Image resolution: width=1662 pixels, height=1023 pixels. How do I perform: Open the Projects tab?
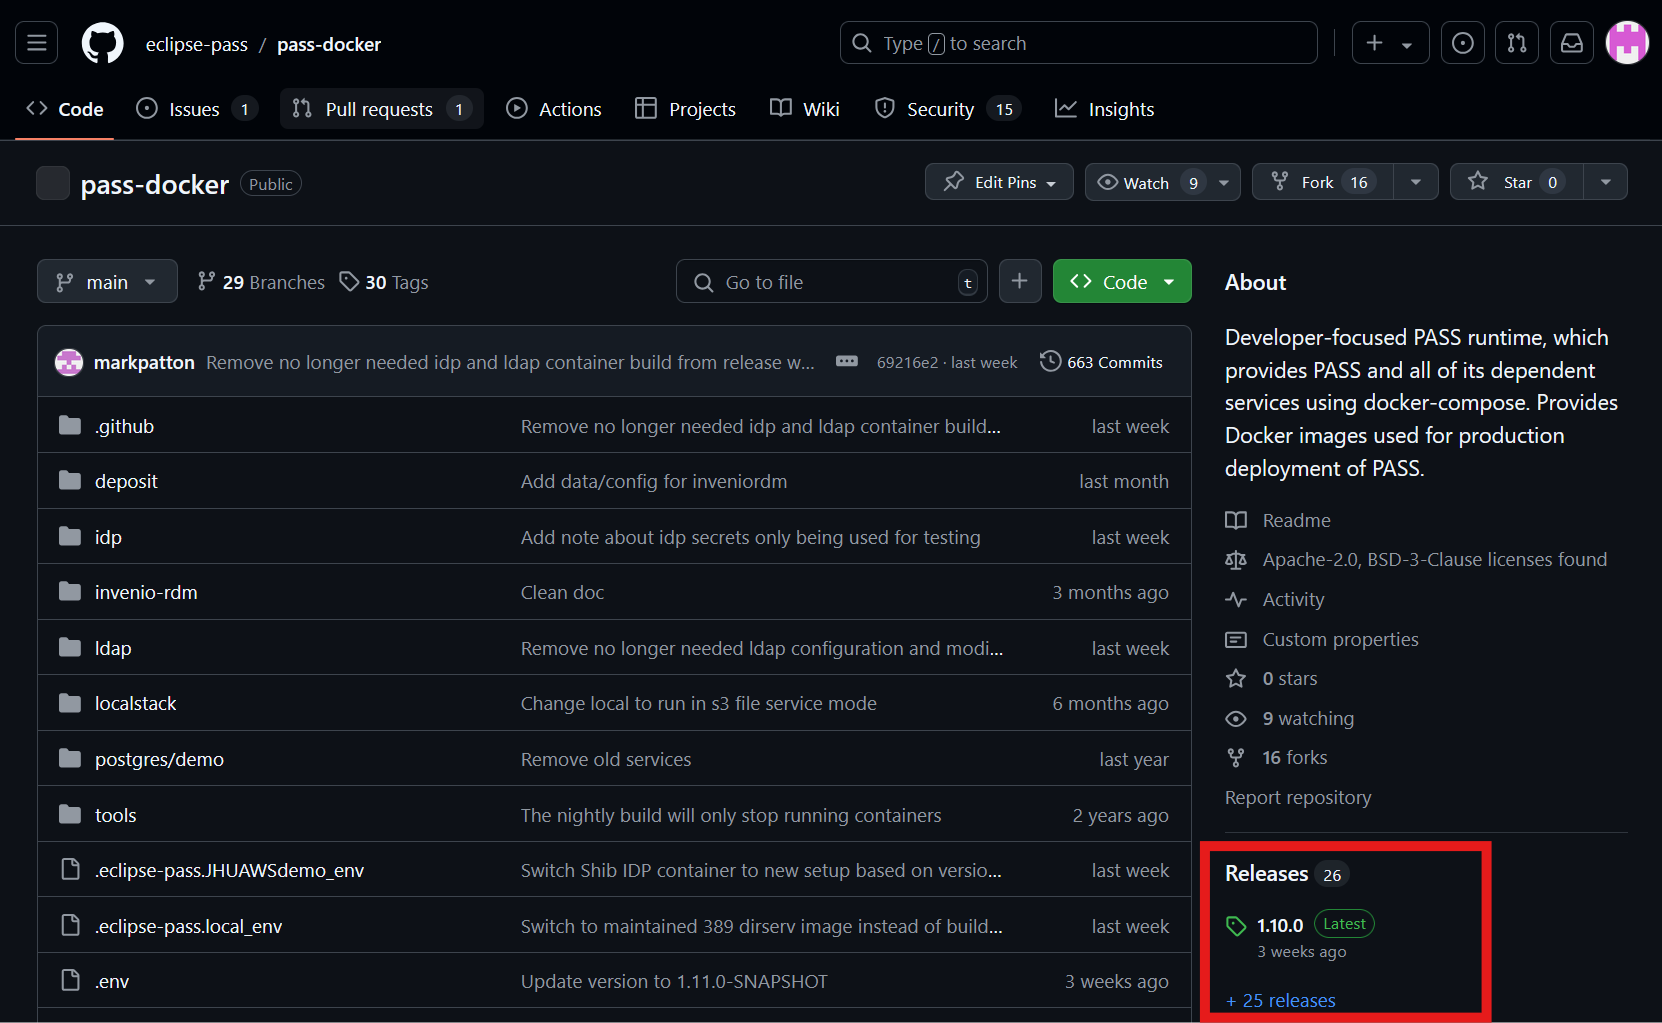[686, 109]
